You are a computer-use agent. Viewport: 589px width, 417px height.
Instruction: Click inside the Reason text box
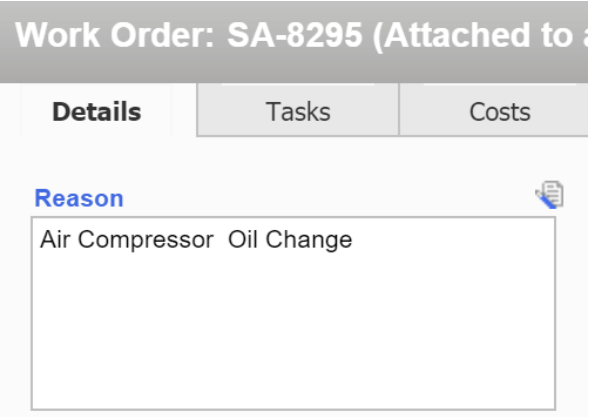pos(293,313)
